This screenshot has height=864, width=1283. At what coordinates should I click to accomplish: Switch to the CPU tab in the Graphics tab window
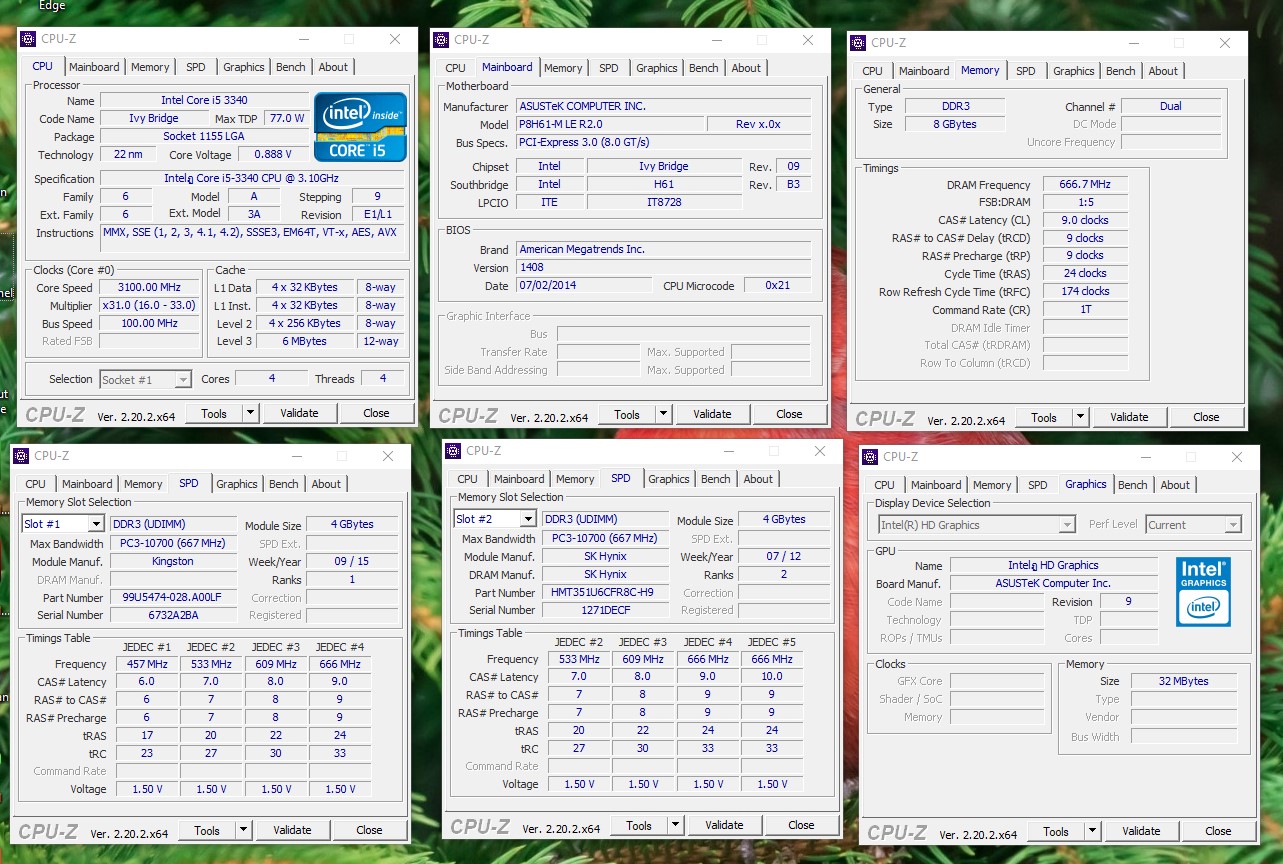[x=884, y=485]
